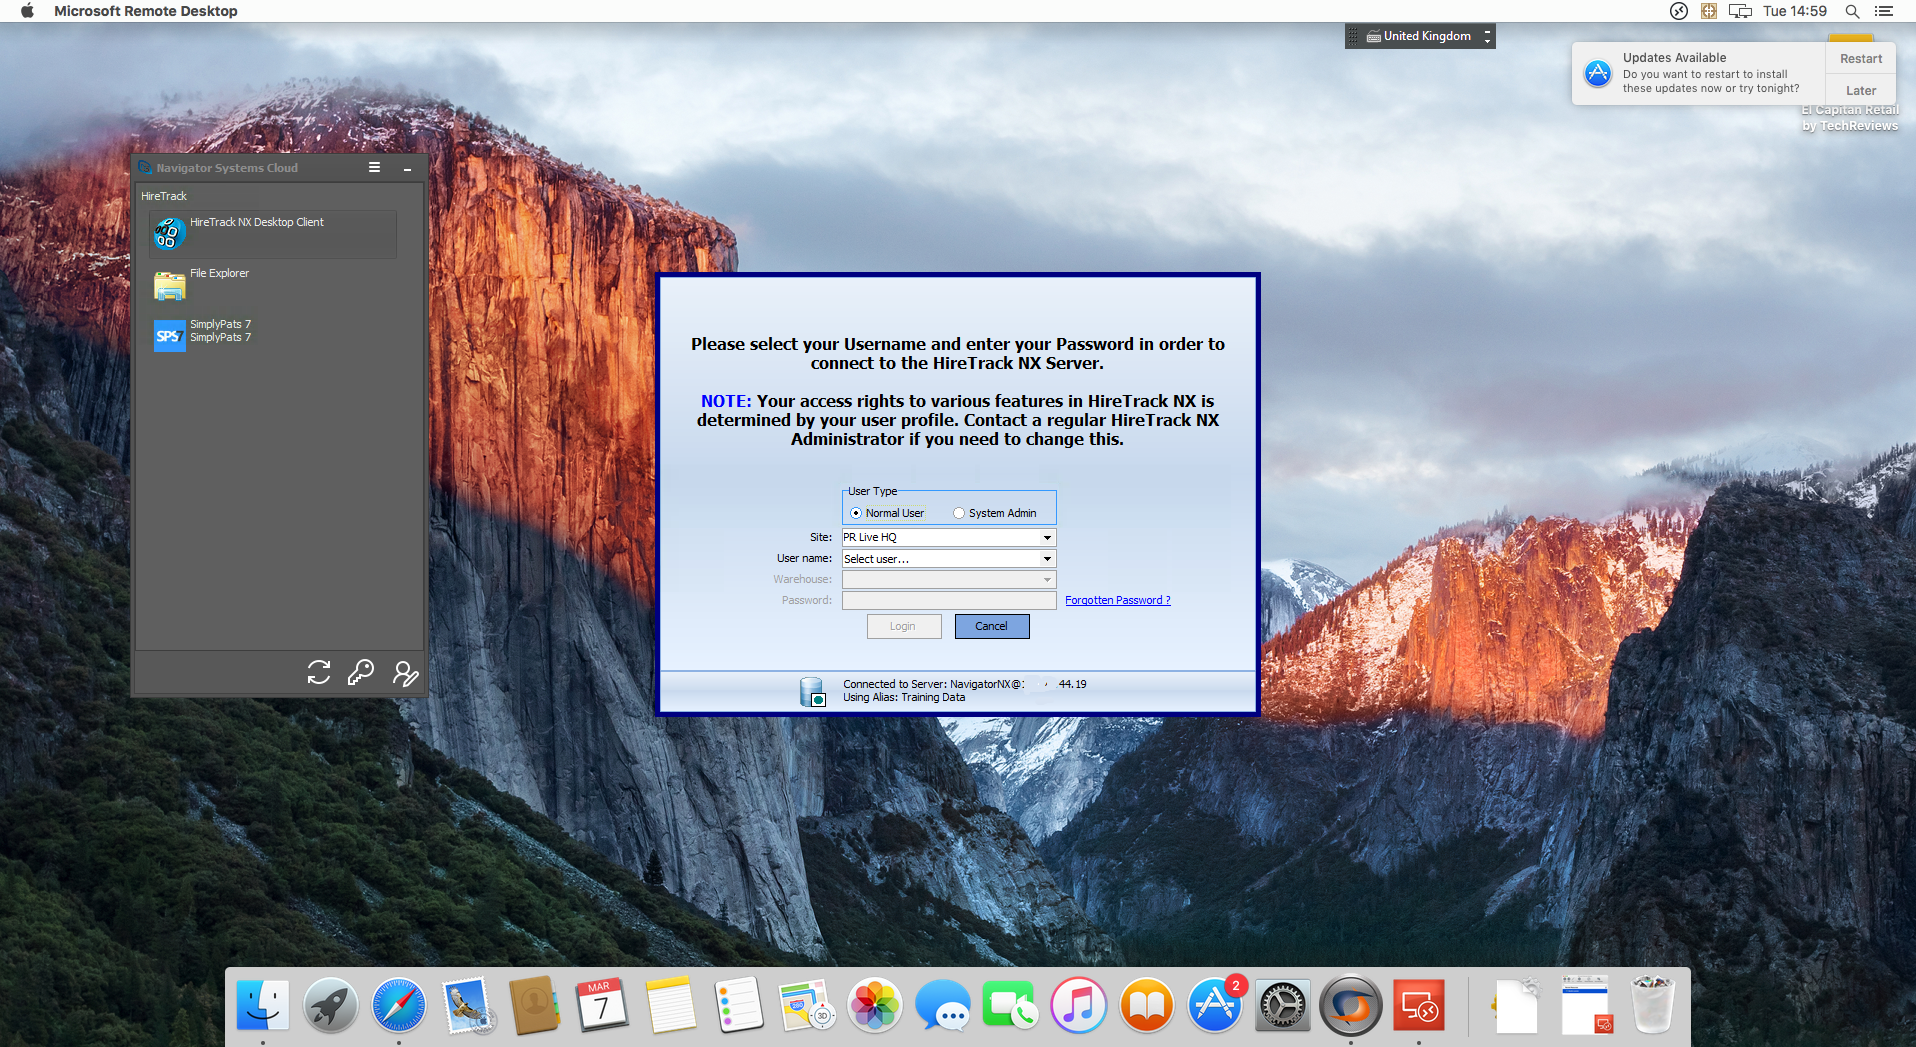Click the refresh arrows icon
1916x1047 pixels.
coord(319,673)
